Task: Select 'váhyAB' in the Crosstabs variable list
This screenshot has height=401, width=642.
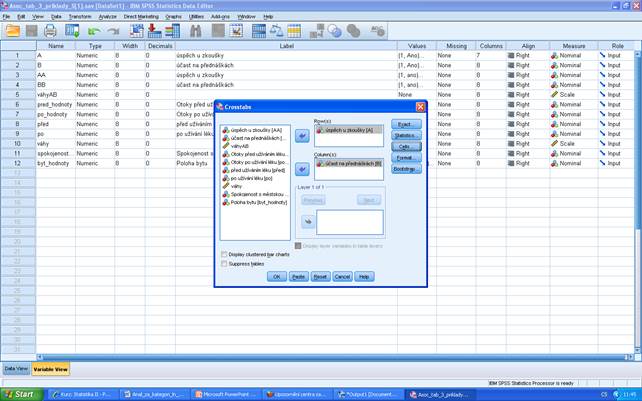Action: coord(255,146)
